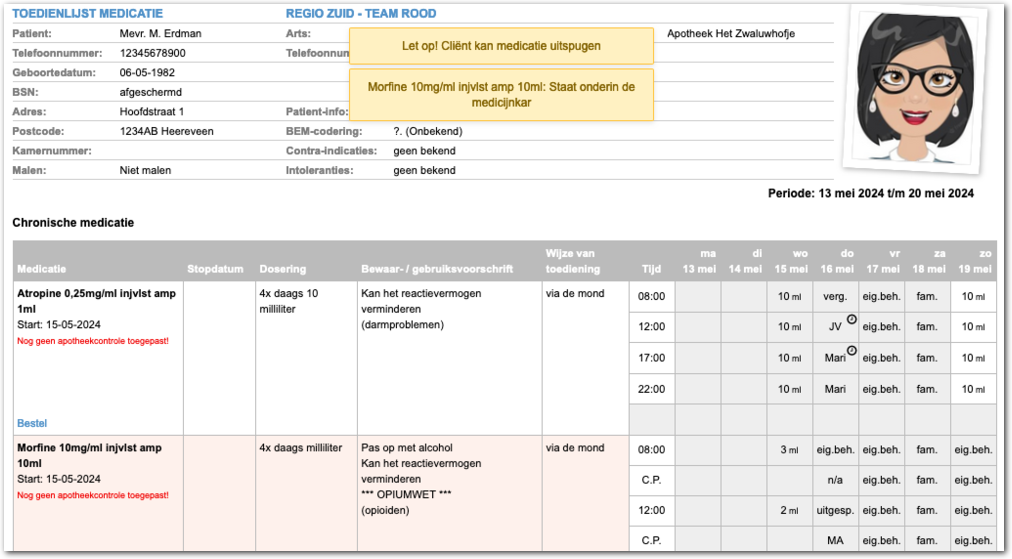
Task: Select Morfine 12:00 Wednesday 2 ml cell
Action: (x=789, y=511)
